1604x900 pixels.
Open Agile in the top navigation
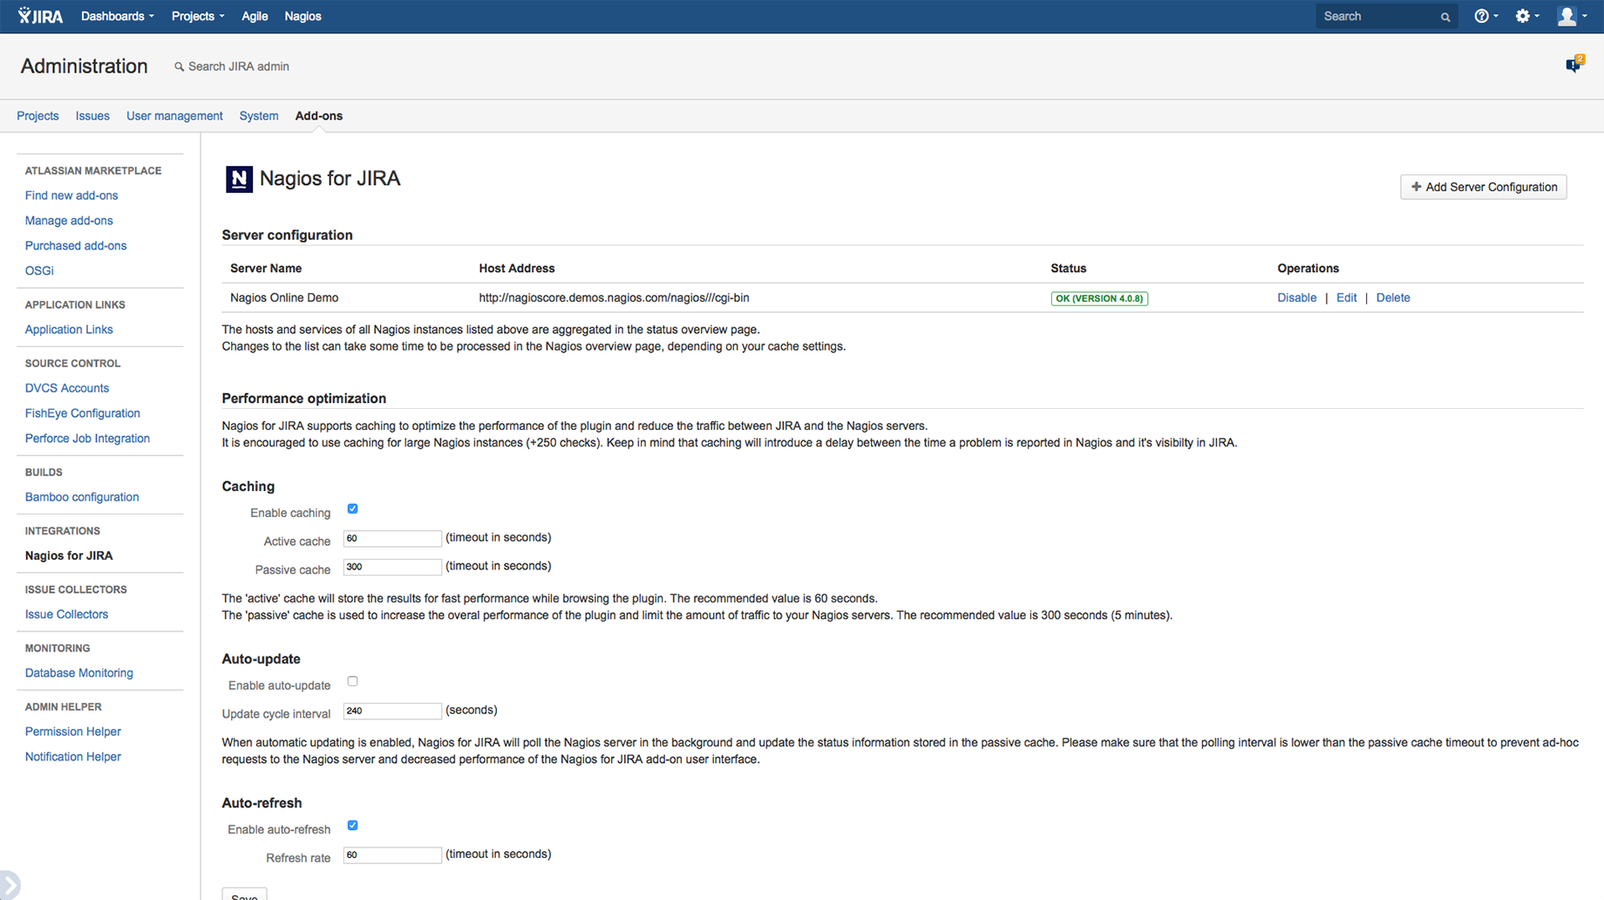254,16
